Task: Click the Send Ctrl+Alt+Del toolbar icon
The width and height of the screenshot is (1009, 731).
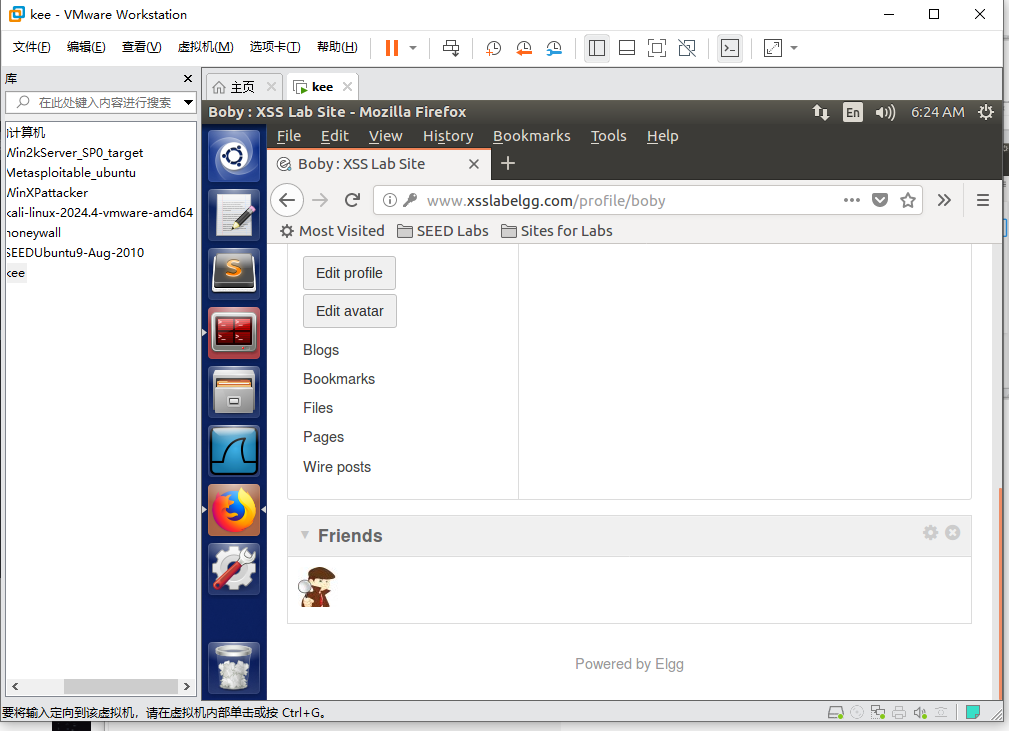Action: (451, 48)
